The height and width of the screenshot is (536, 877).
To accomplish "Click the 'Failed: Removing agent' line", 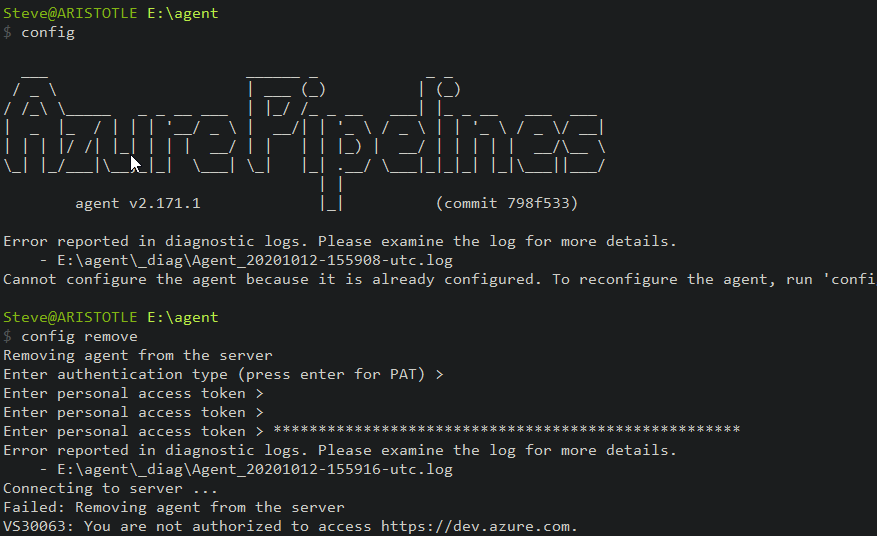I will 174,508.
